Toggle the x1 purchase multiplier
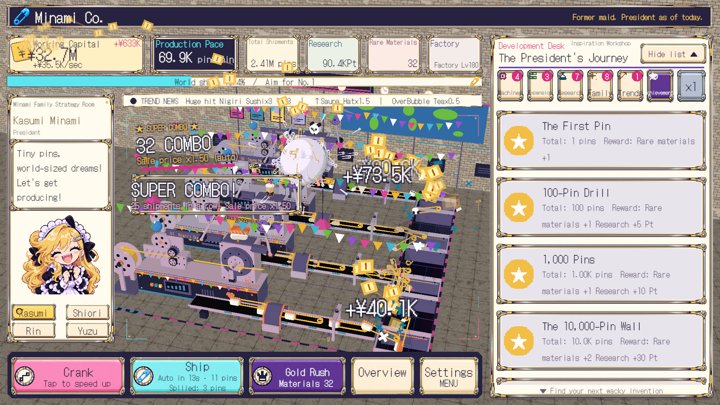 pos(691,86)
